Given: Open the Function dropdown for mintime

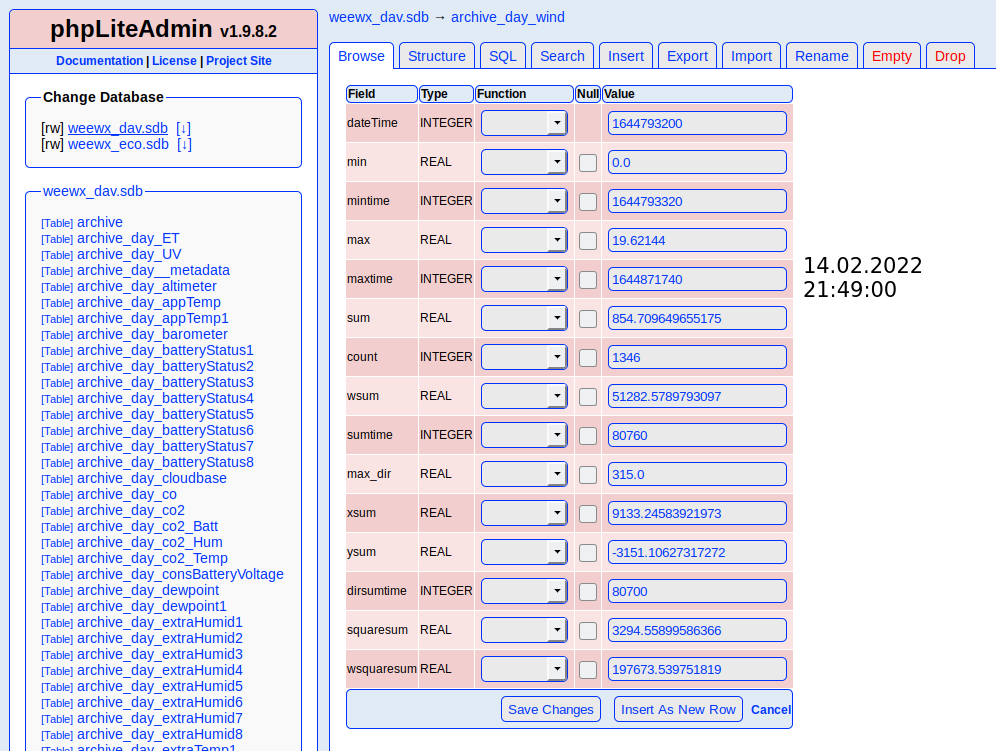Looking at the screenshot, I should pyautogui.click(x=522, y=200).
